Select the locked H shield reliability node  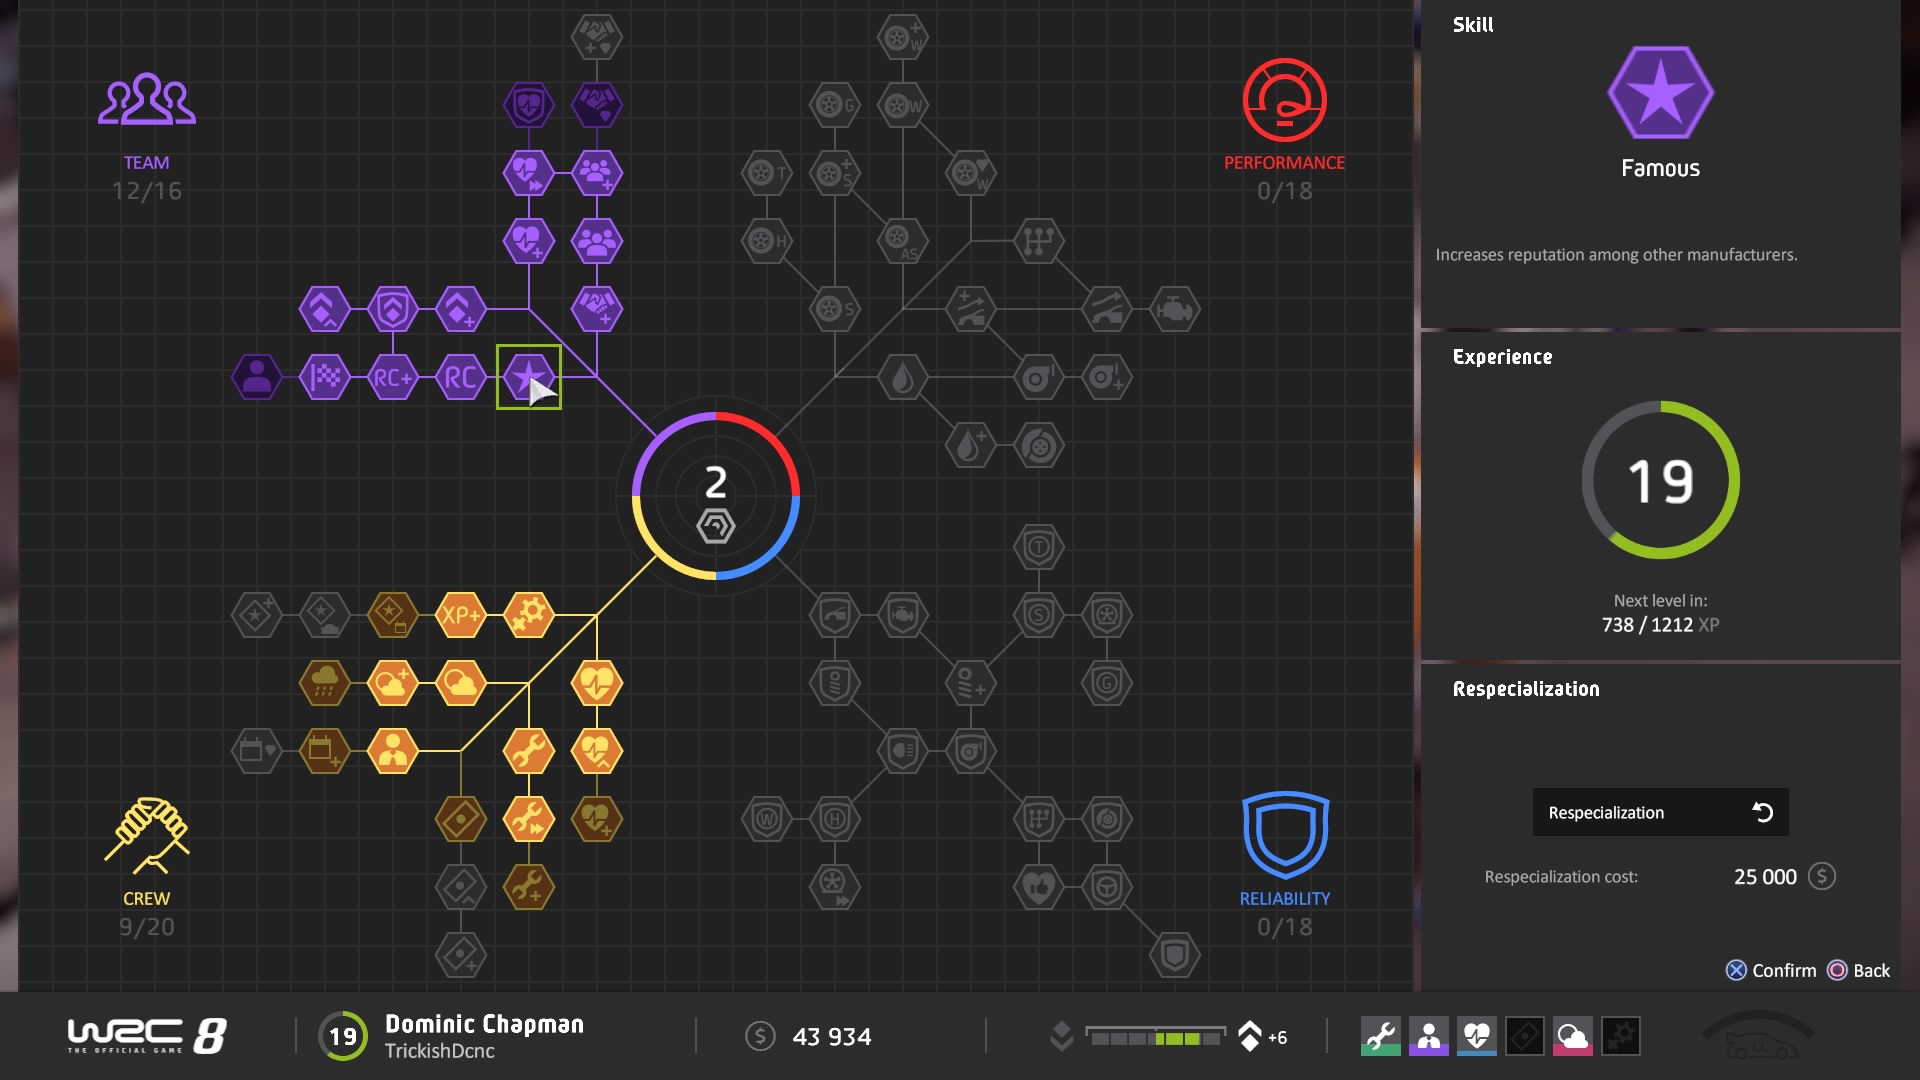pos(834,819)
